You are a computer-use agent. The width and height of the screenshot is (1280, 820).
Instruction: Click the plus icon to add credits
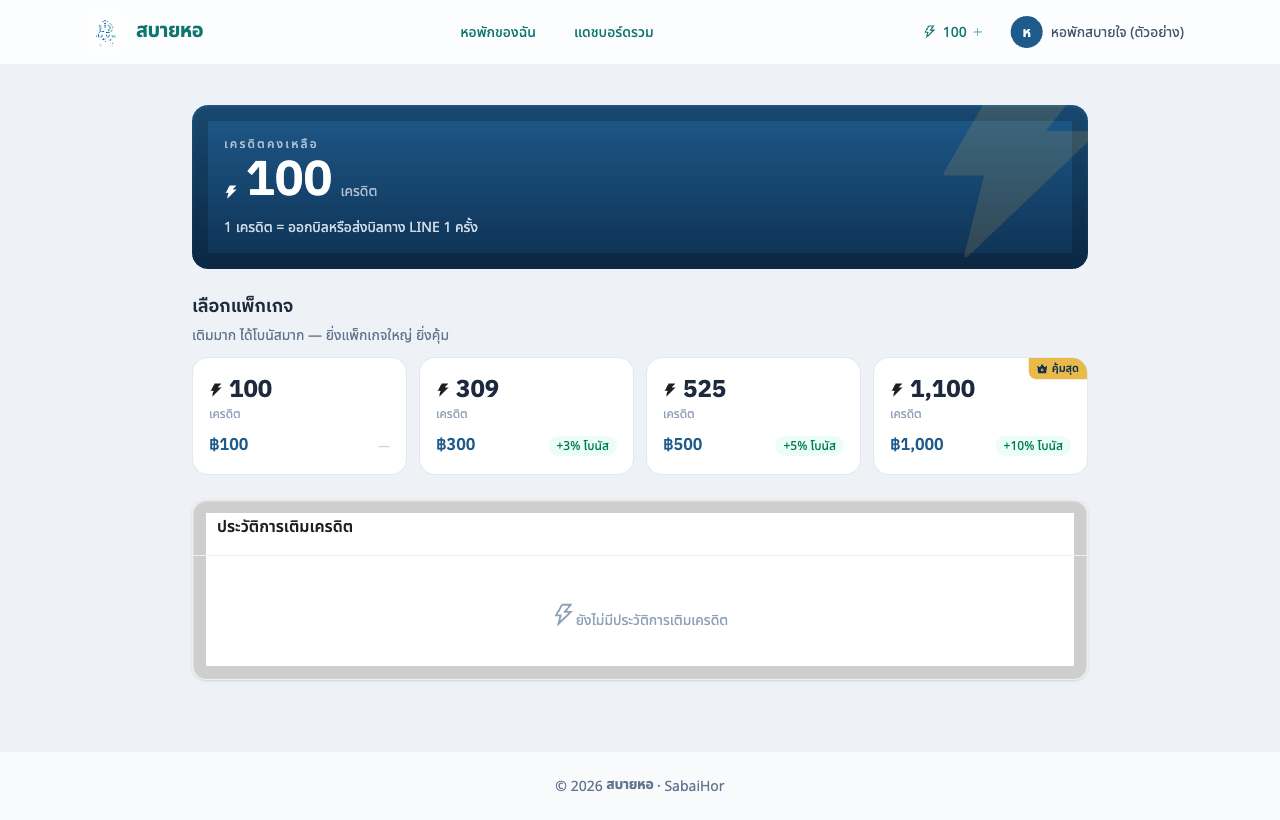pos(977,32)
